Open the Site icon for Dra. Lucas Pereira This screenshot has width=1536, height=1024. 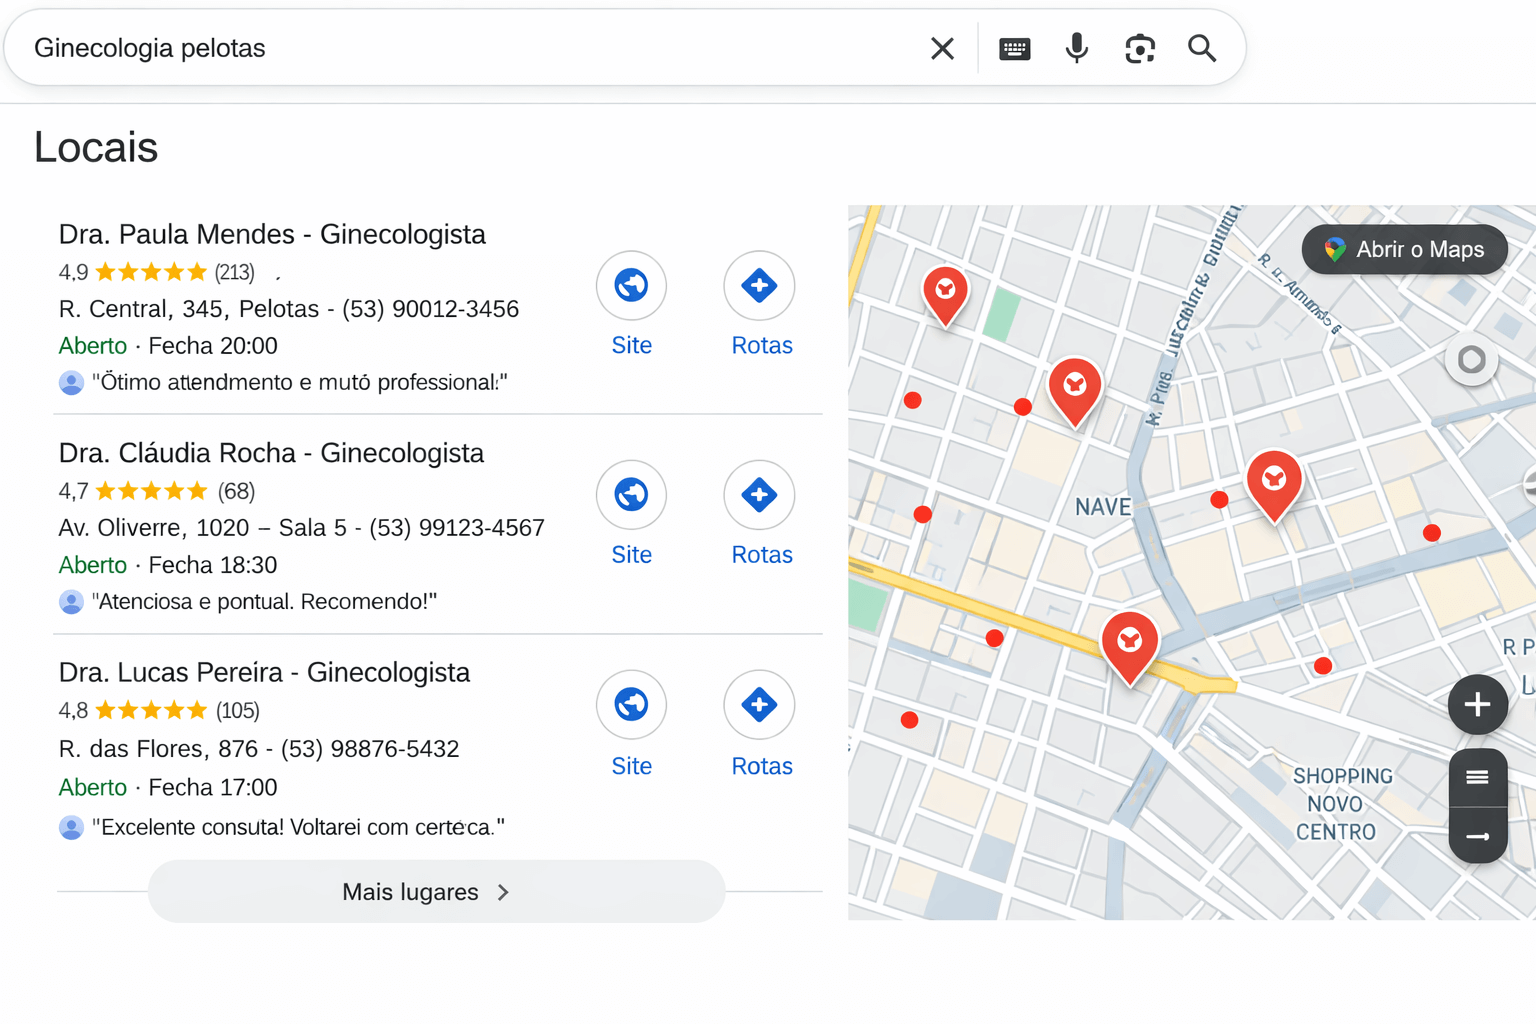(x=631, y=705)
